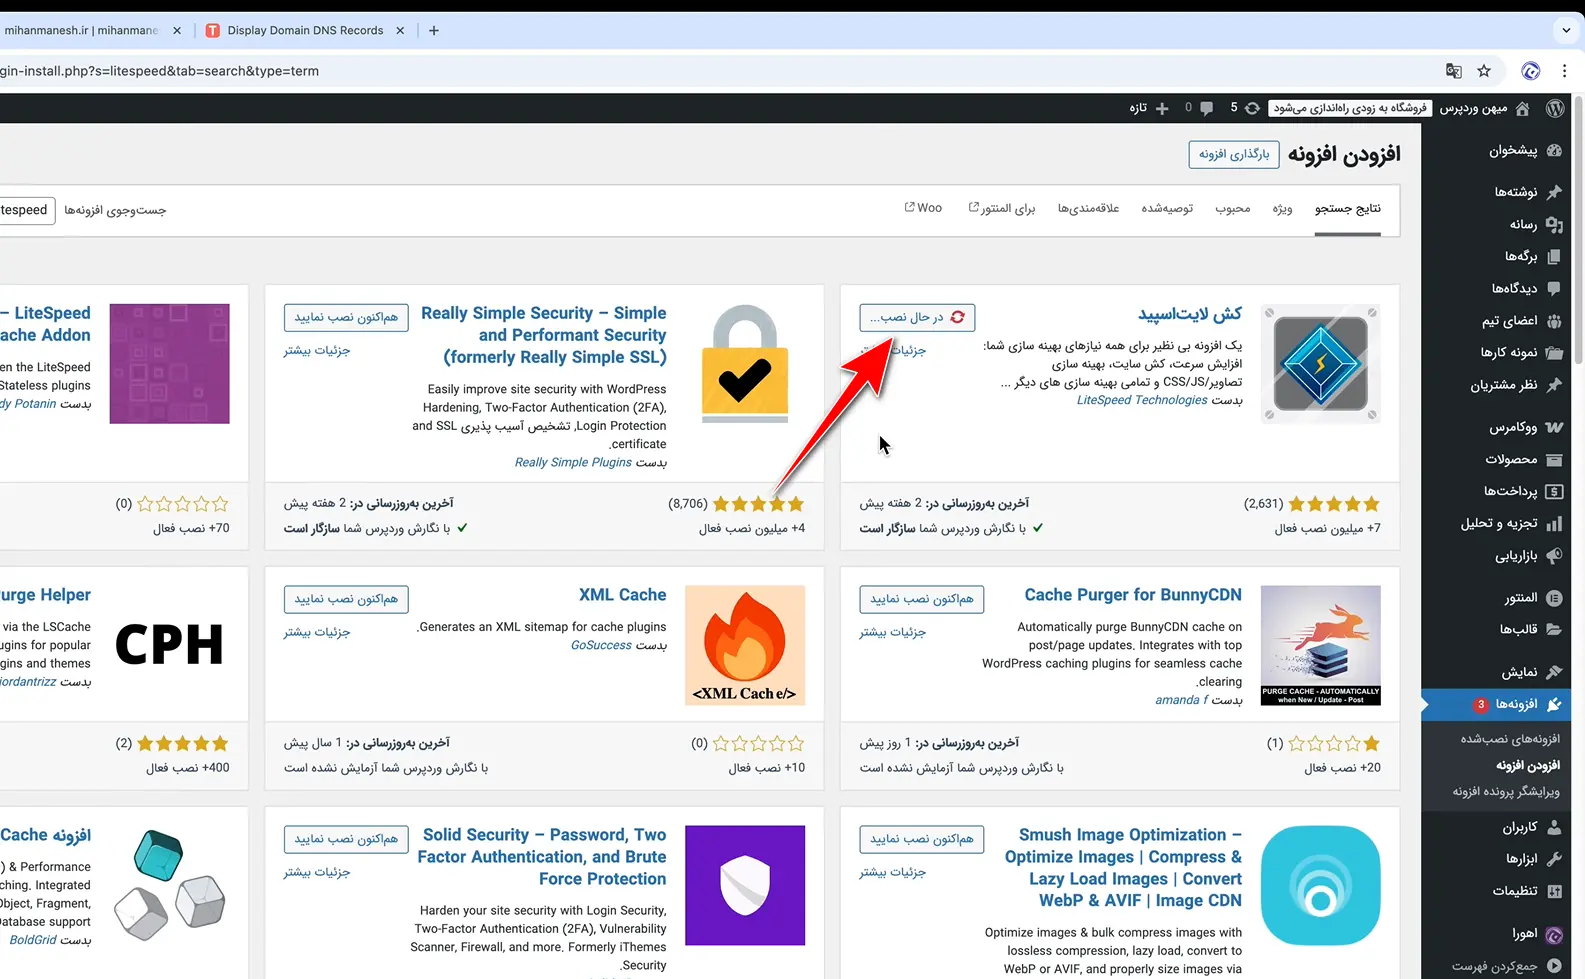This screenshot has height=979, width=1585.
Task: Select the نتایج جستجو tab
Action: [1348, 208]
